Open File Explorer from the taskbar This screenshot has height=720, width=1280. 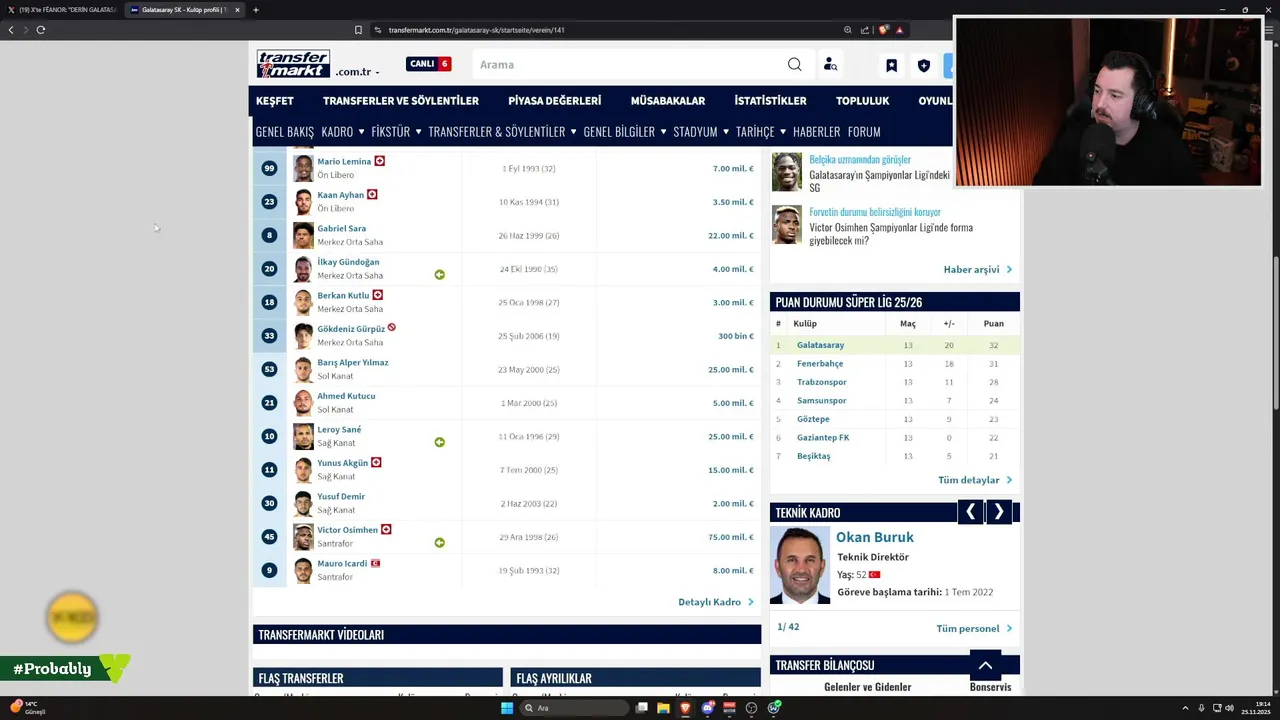663,708
